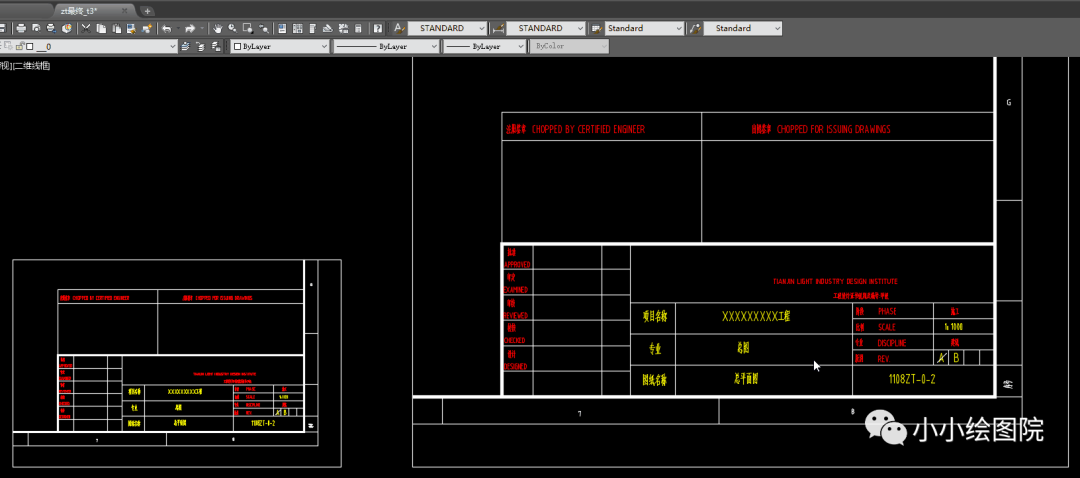The height and width of the screenshot is (478, 1080).
Task: Click 'CHOPPED FOR ISSUING DRAWINGS' text
Action: coord(833,129)
